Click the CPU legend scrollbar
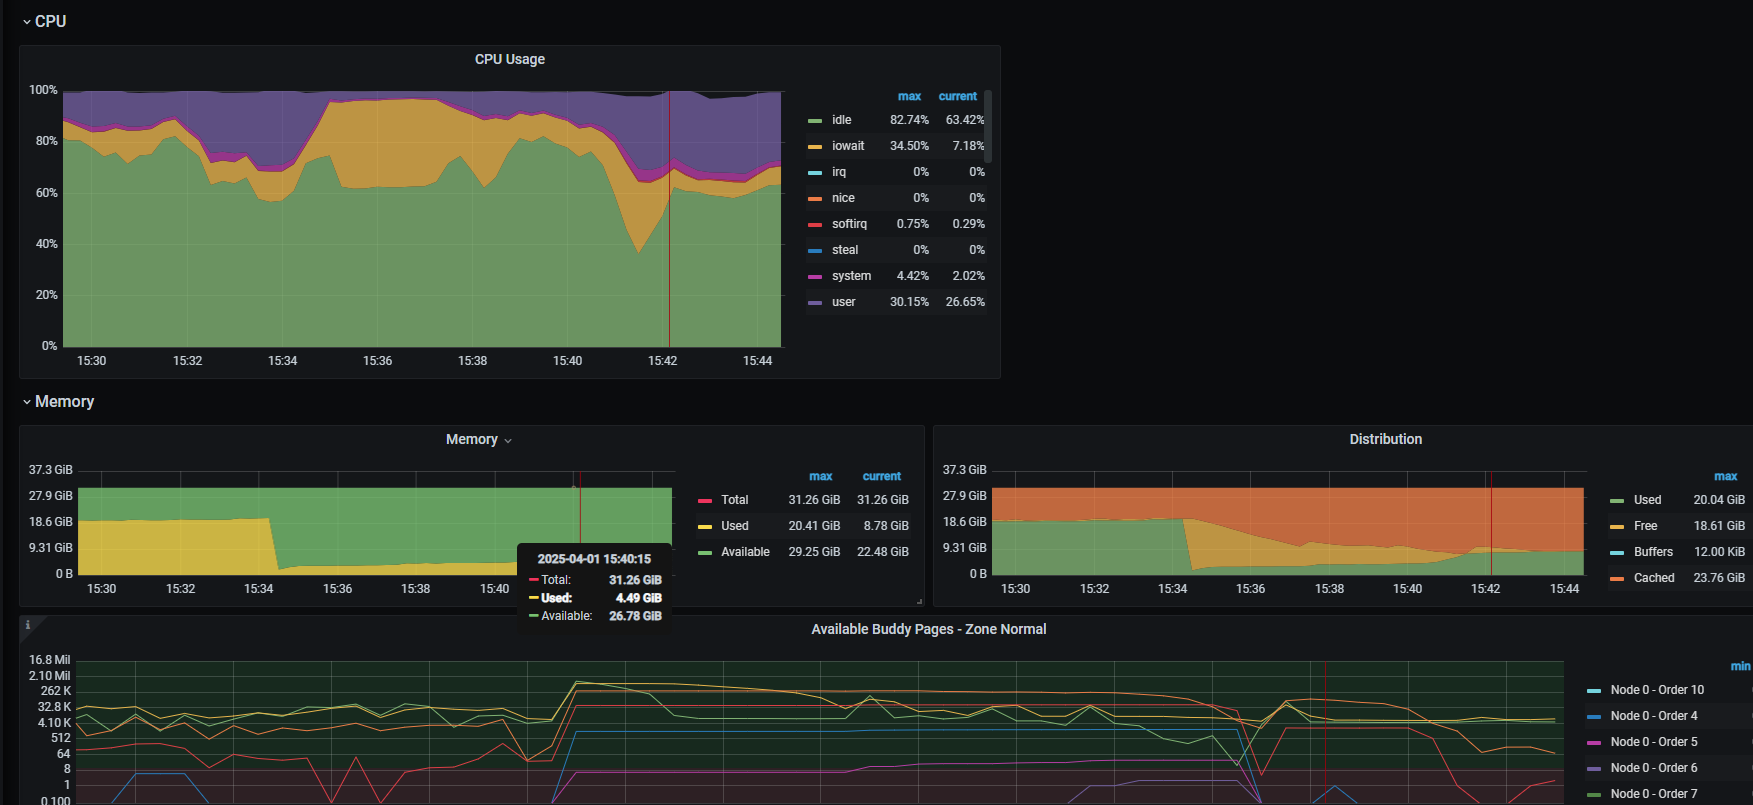 988,126
